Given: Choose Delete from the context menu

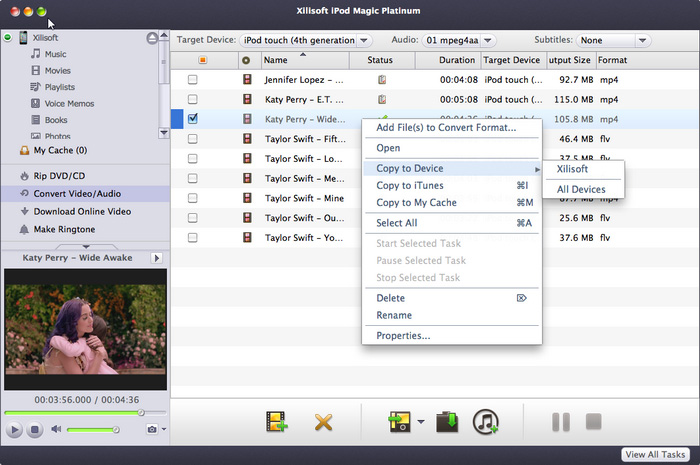Looking at the screenshot, I should [452, 298].
